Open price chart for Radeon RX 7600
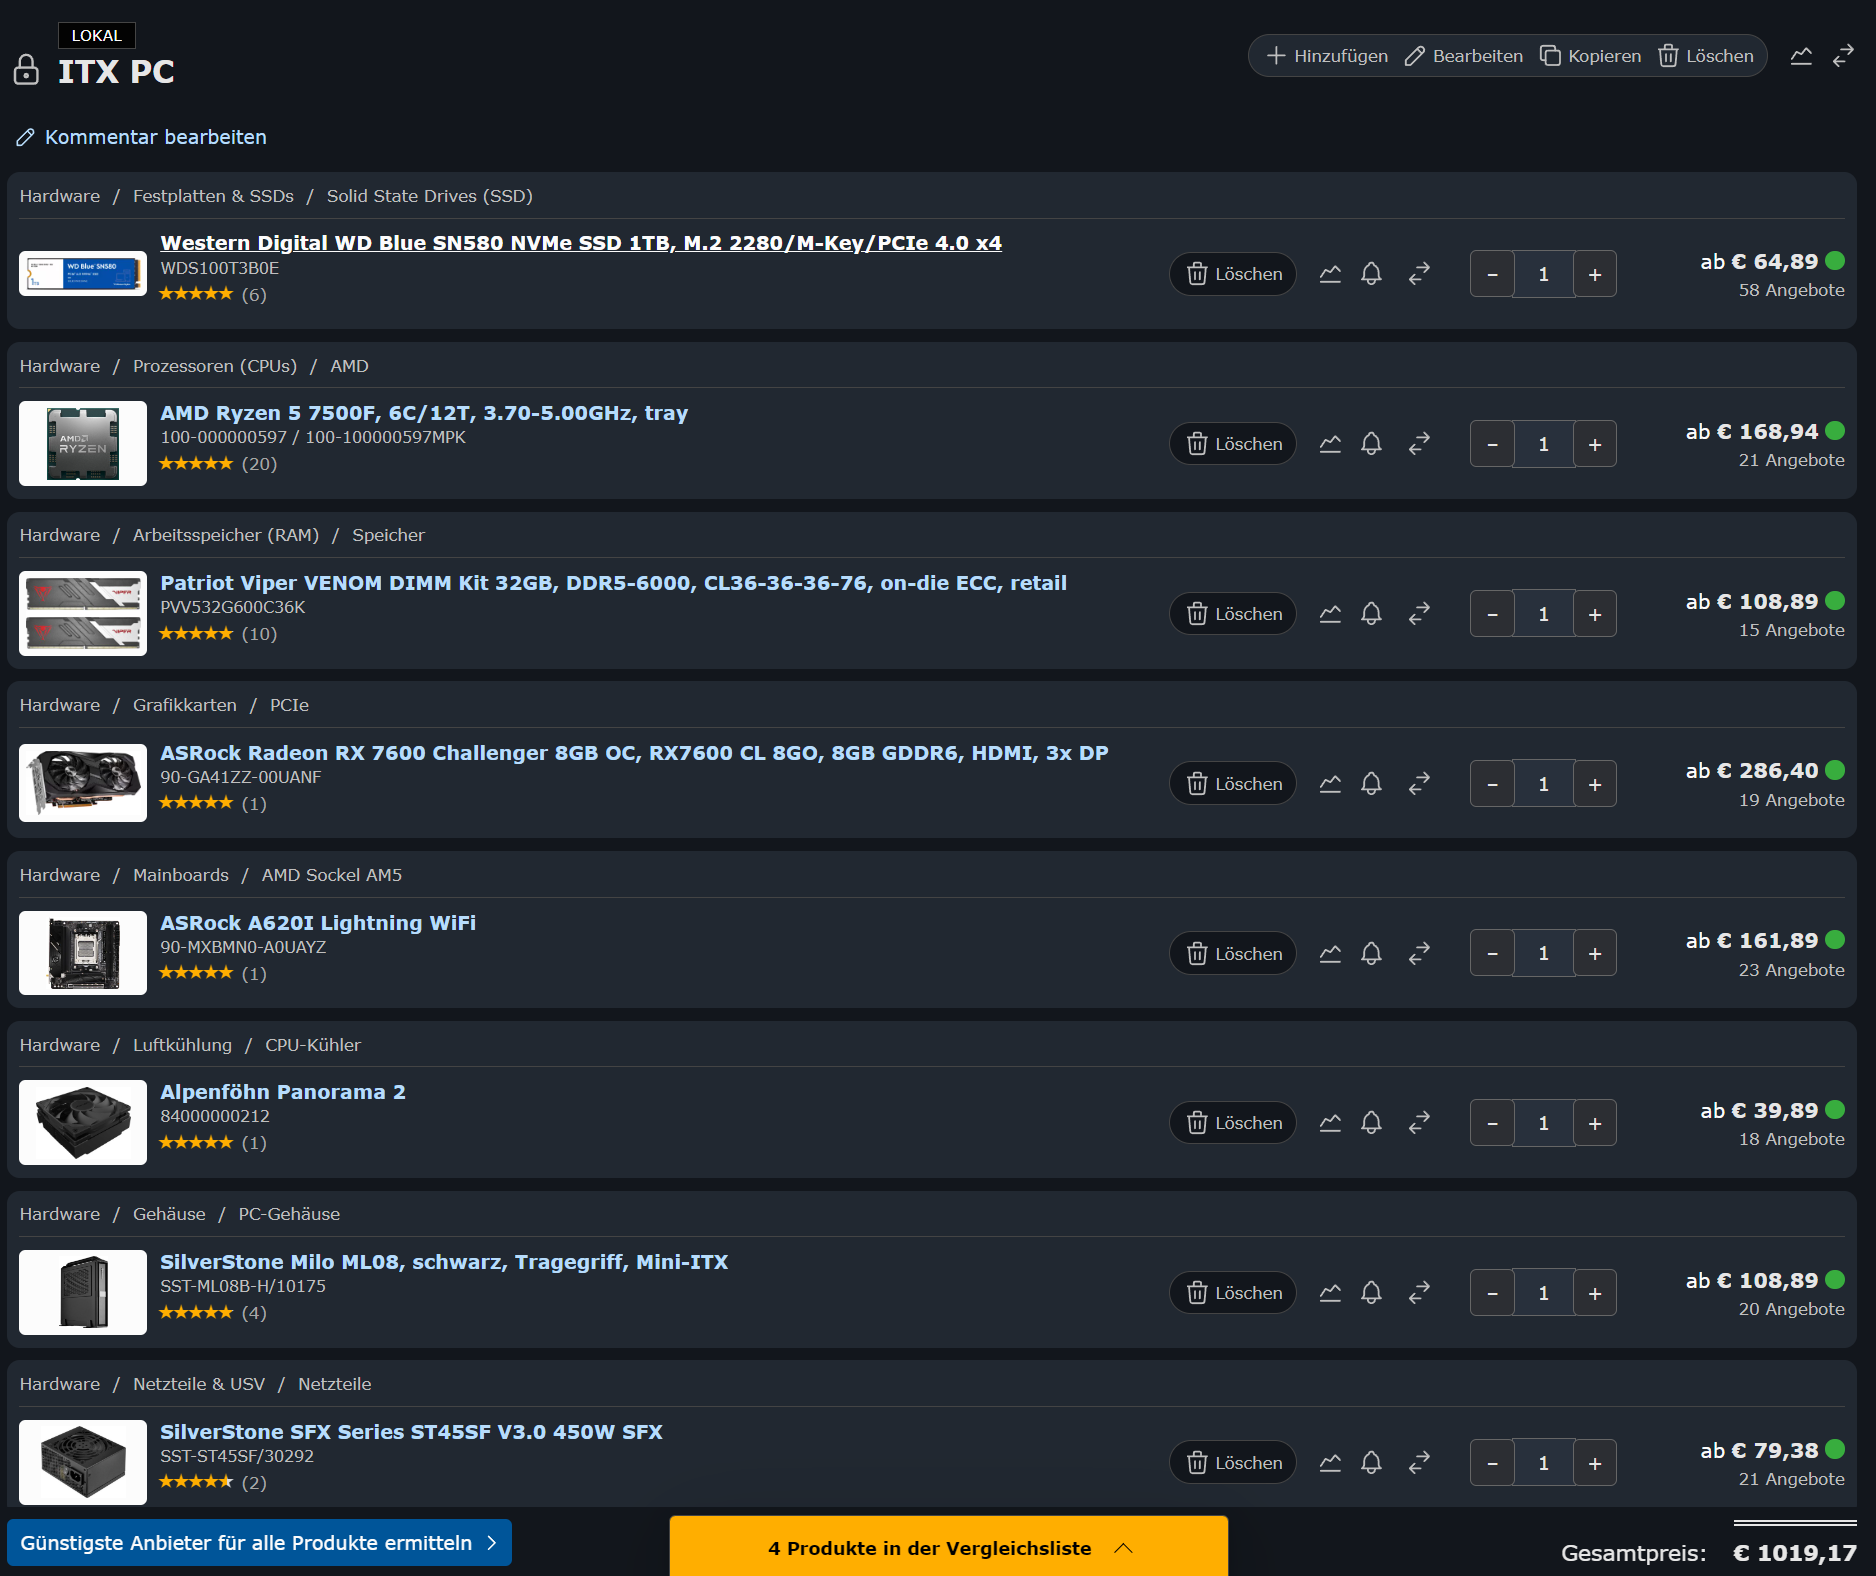Image resolution: width=1876 pixels, height=1576 pixels. (x=1329, y=784)
